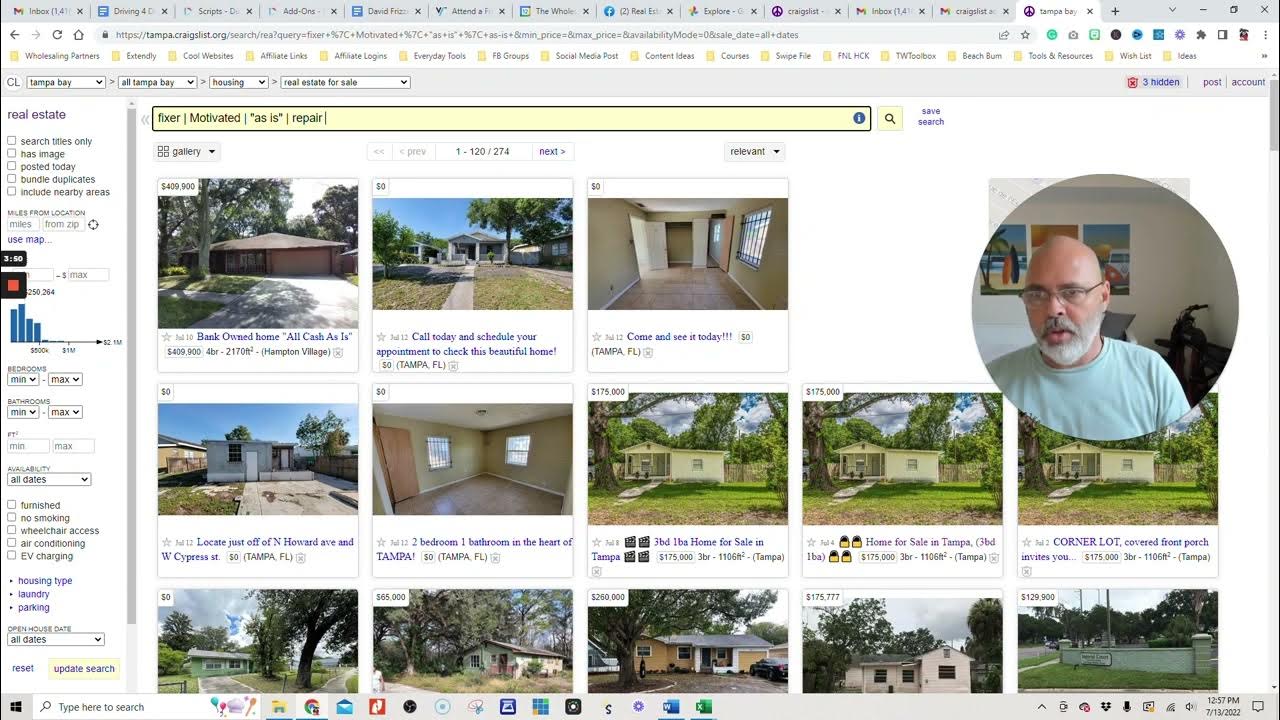Open the all tampa bay area dropdown
Image resolution: width=1280 pixels, height=720 pixels.
158,82
